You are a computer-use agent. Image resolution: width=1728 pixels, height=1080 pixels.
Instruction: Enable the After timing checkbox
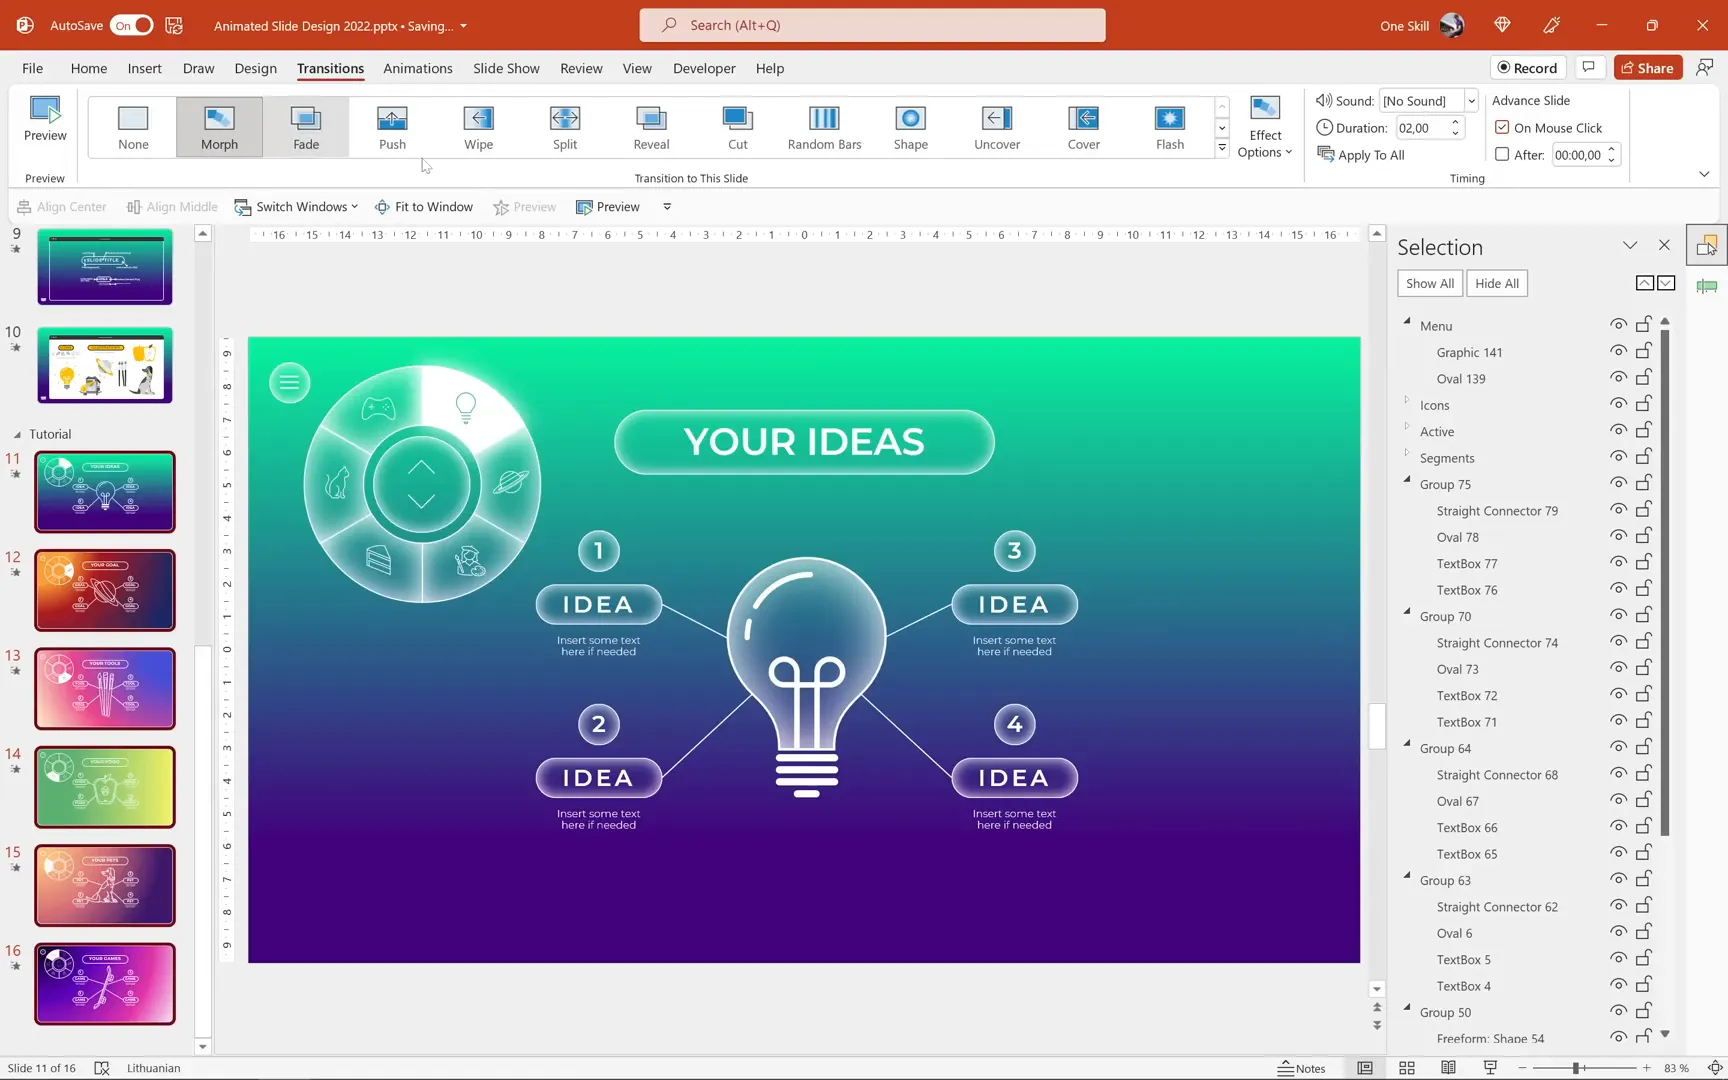tap(1502, 154)
